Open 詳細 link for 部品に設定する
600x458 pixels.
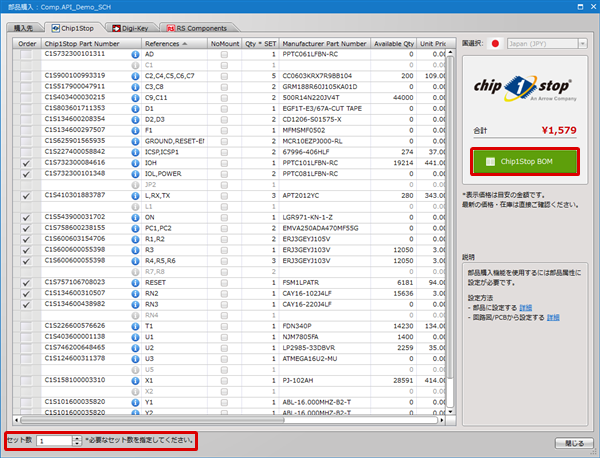pos(525,308)
